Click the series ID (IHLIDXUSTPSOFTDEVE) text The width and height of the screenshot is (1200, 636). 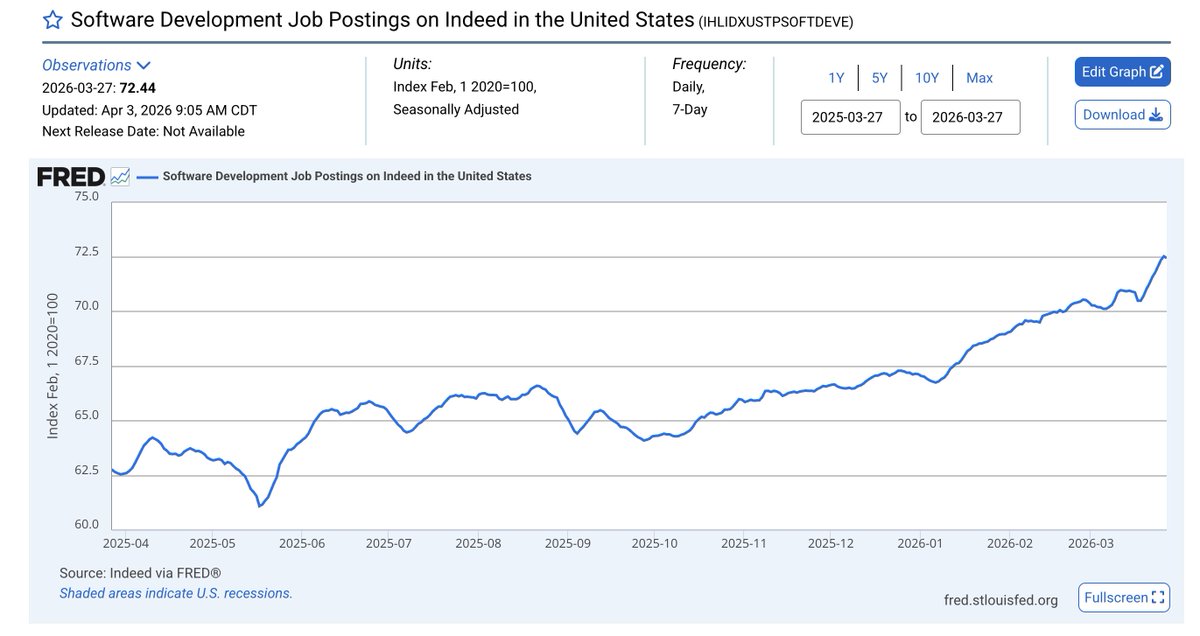pos(776,21)
